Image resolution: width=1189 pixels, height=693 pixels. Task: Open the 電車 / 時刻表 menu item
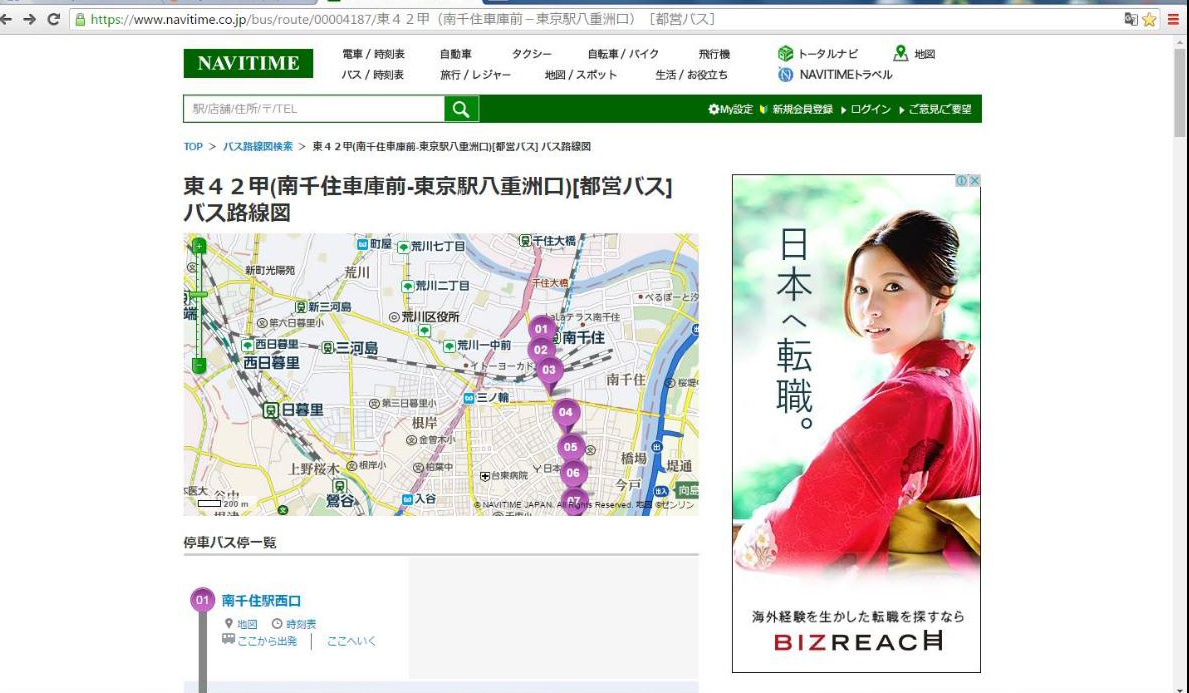(373, 54)
